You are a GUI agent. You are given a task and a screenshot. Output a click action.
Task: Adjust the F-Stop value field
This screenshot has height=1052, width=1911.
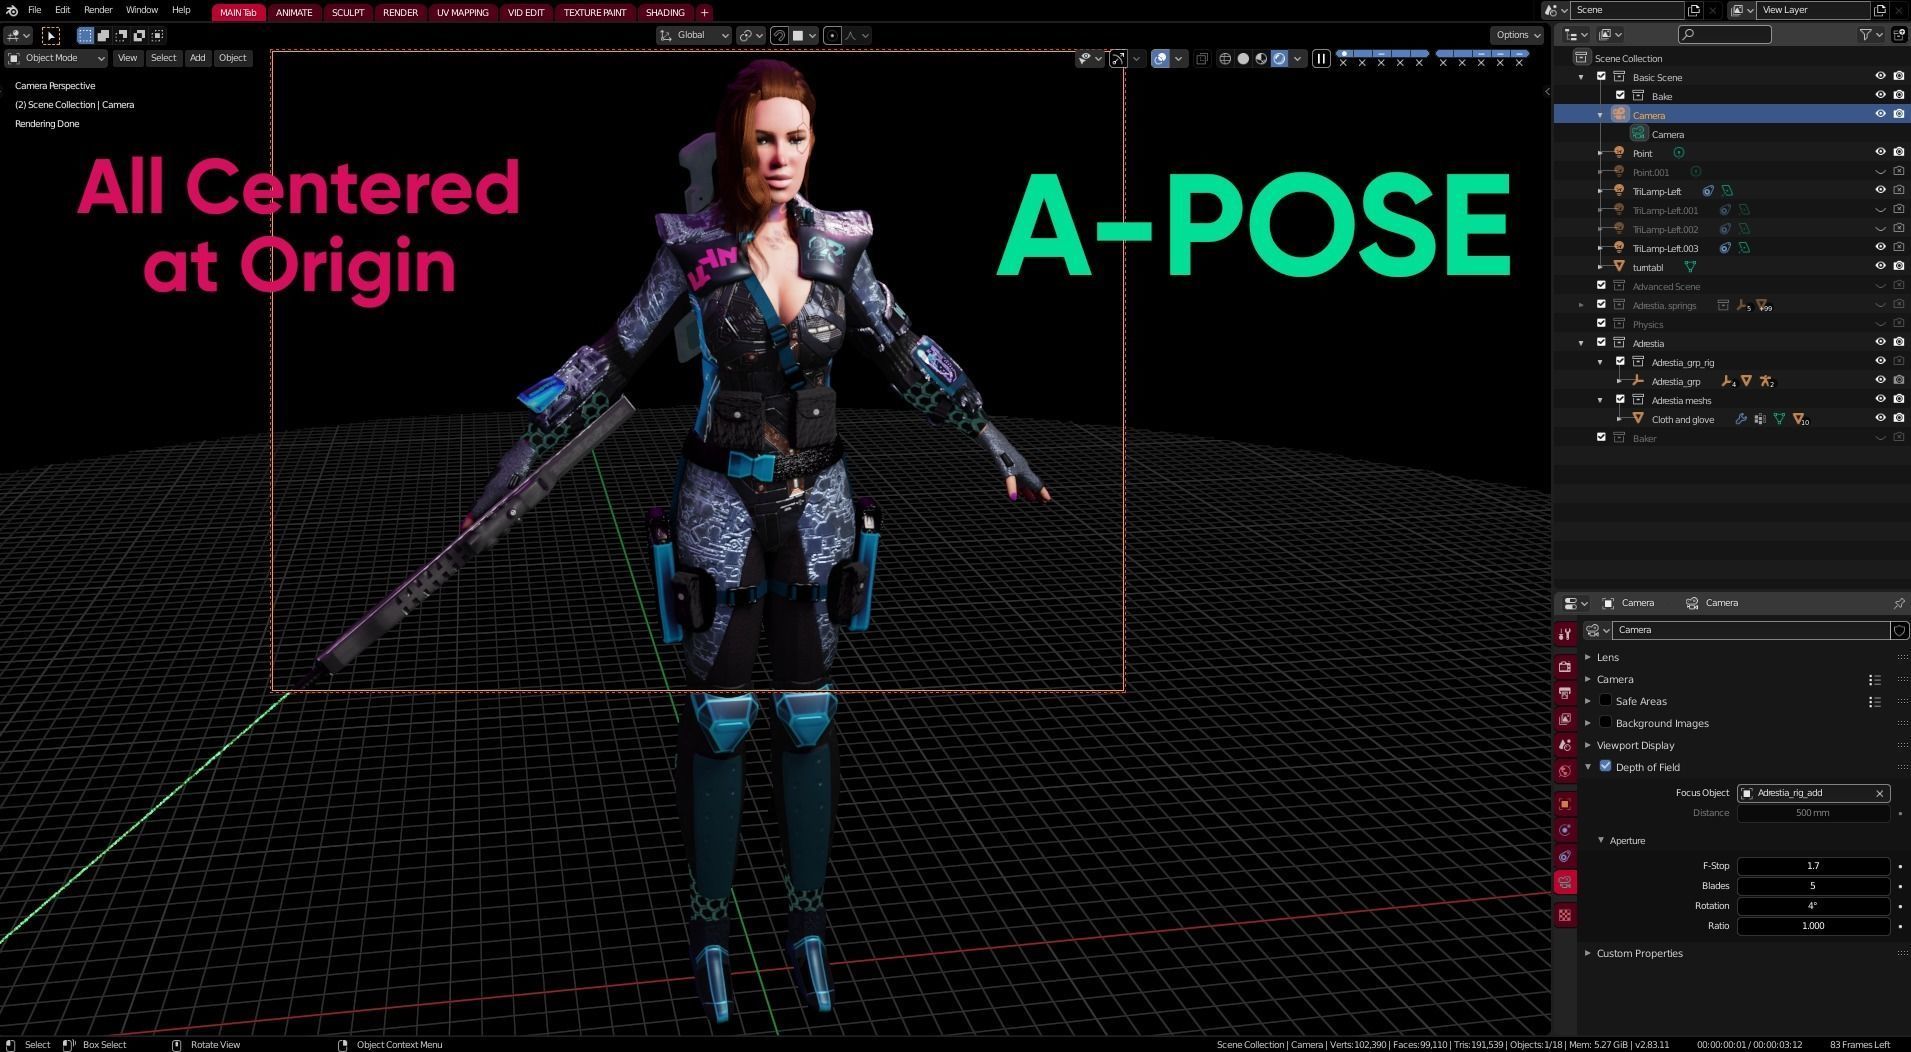1813,866
